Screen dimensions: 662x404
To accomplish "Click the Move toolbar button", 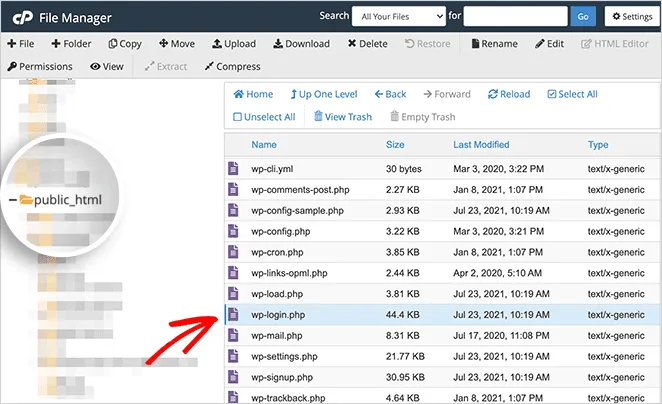I will 176,43.
